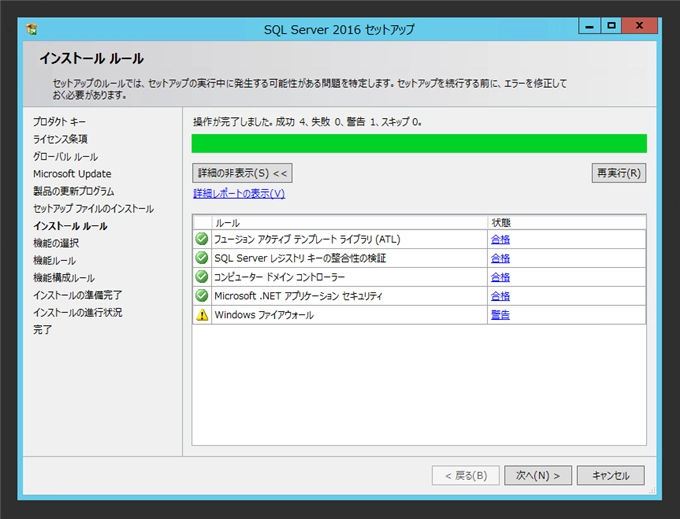
Task: Select インストールの準備完了 step in sidebar
Action: click(78, 295)
